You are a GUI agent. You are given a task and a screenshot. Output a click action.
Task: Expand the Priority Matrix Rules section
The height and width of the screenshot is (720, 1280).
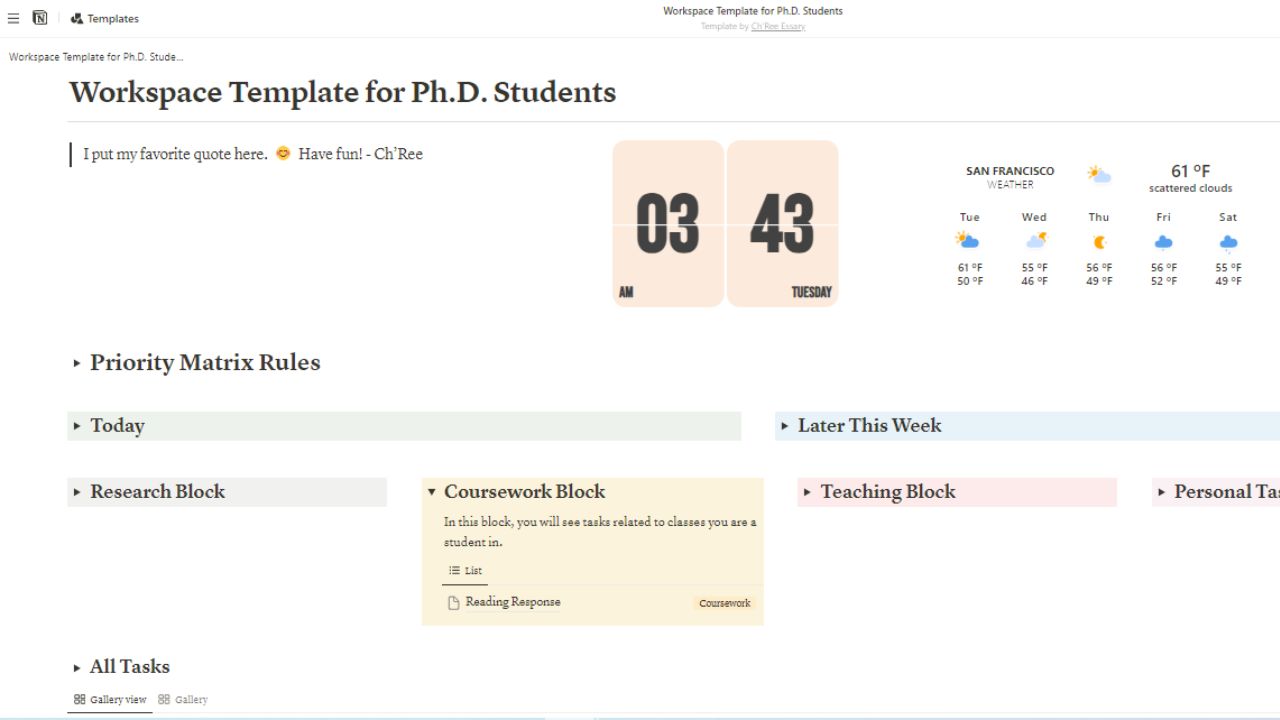pos(77,363)
